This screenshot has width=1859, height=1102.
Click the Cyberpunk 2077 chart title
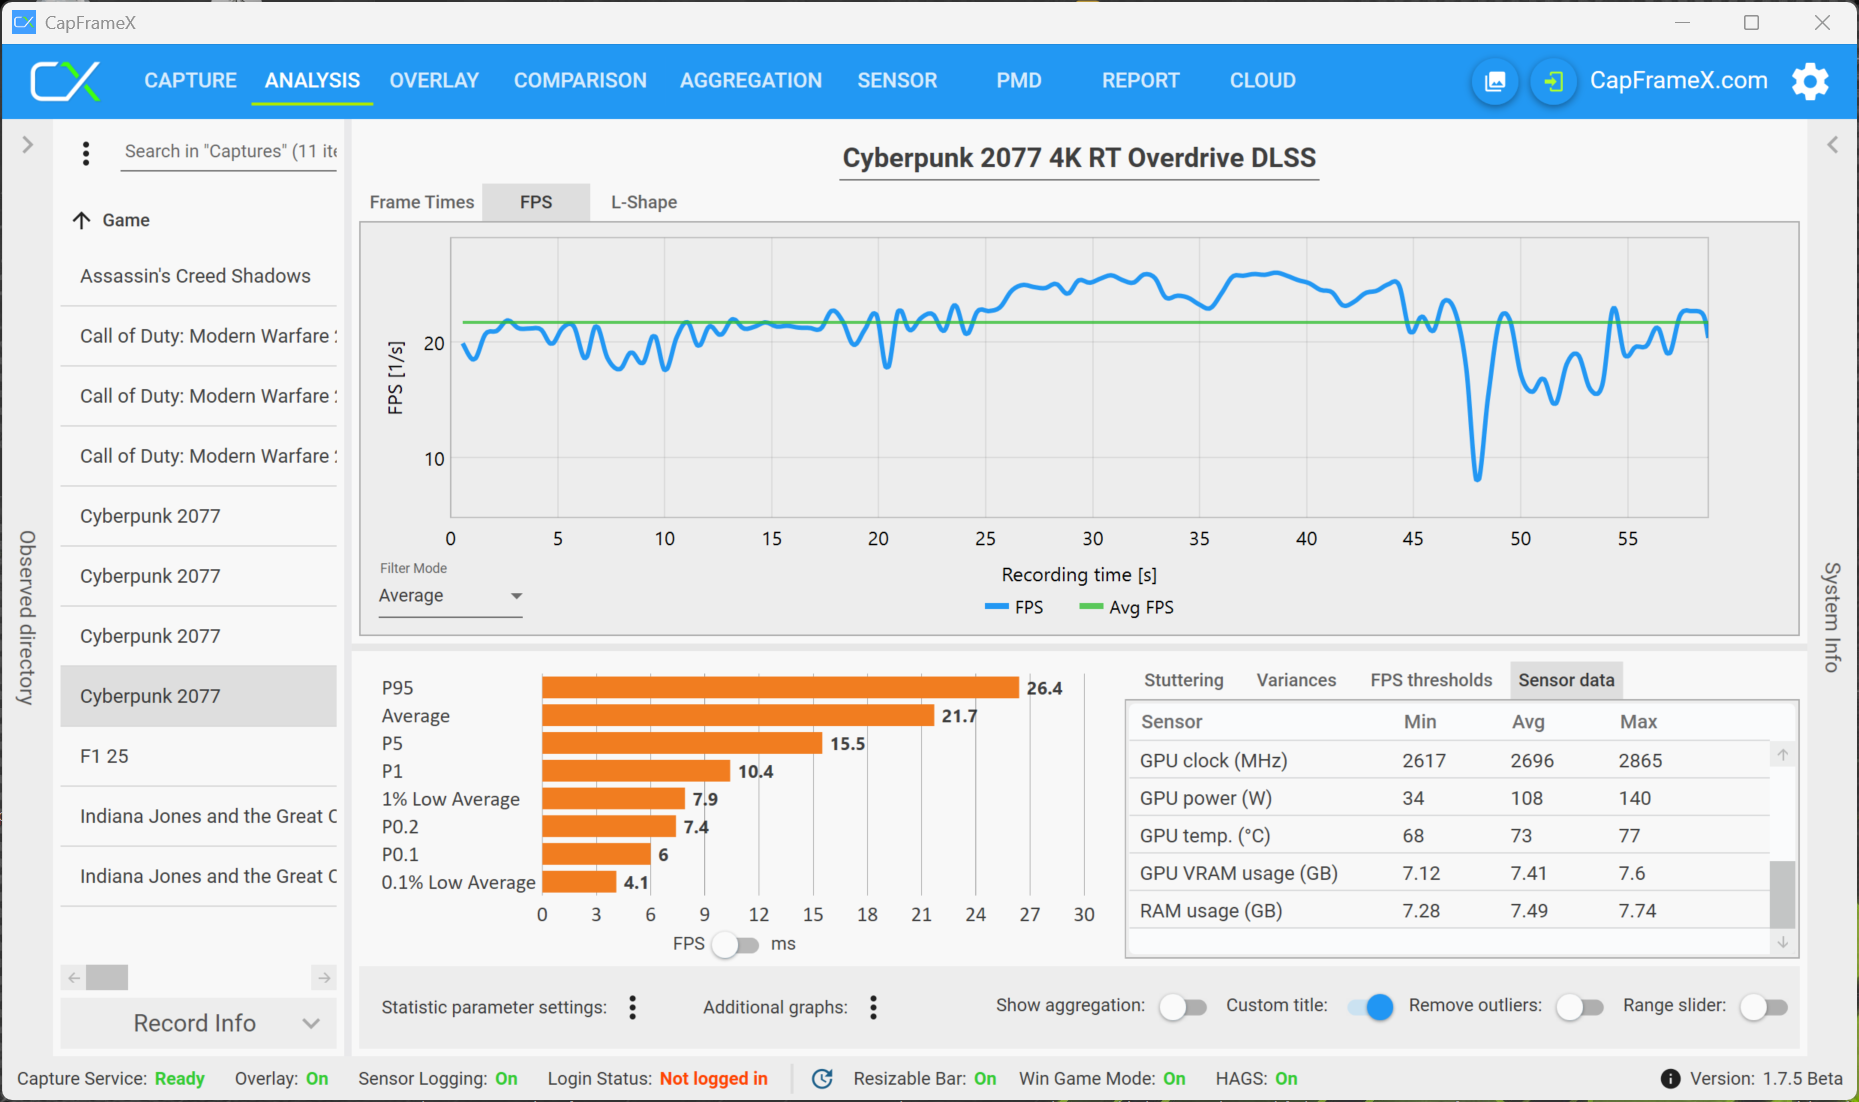click(x=1079, y=158)
